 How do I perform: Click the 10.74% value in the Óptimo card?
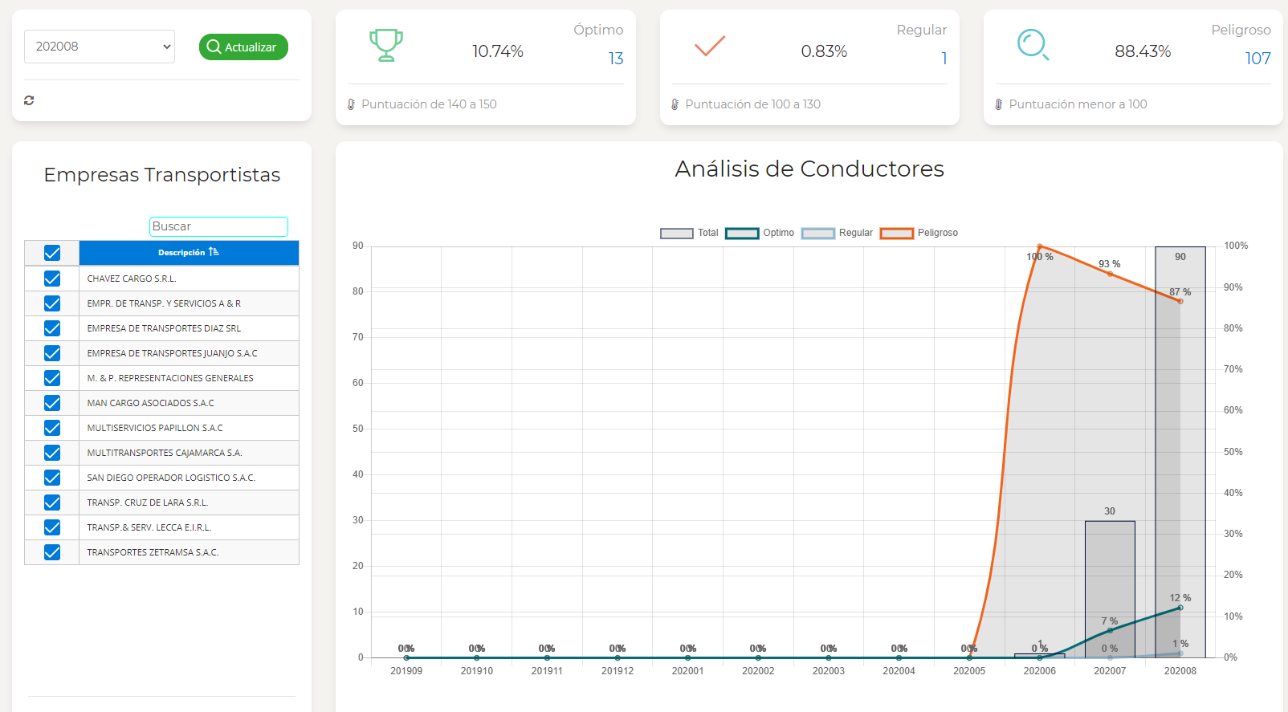[498, 51]
